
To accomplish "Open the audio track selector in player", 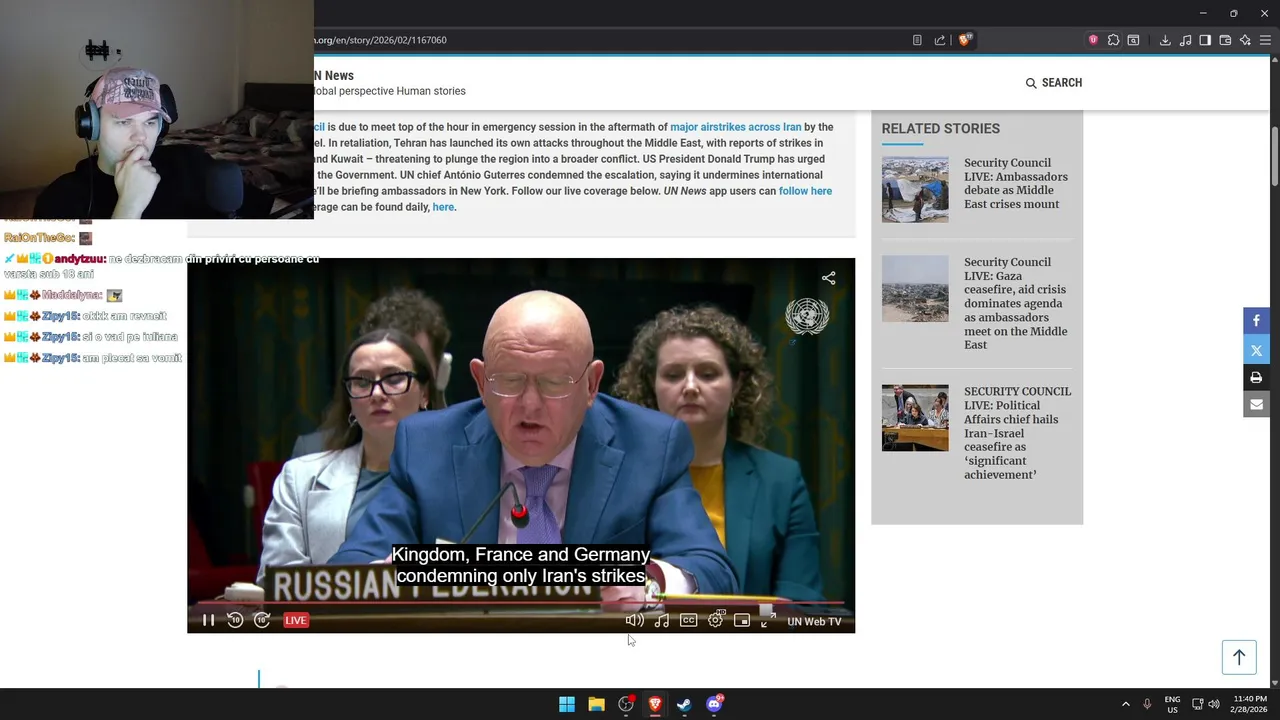I will [x=661, y=620].
